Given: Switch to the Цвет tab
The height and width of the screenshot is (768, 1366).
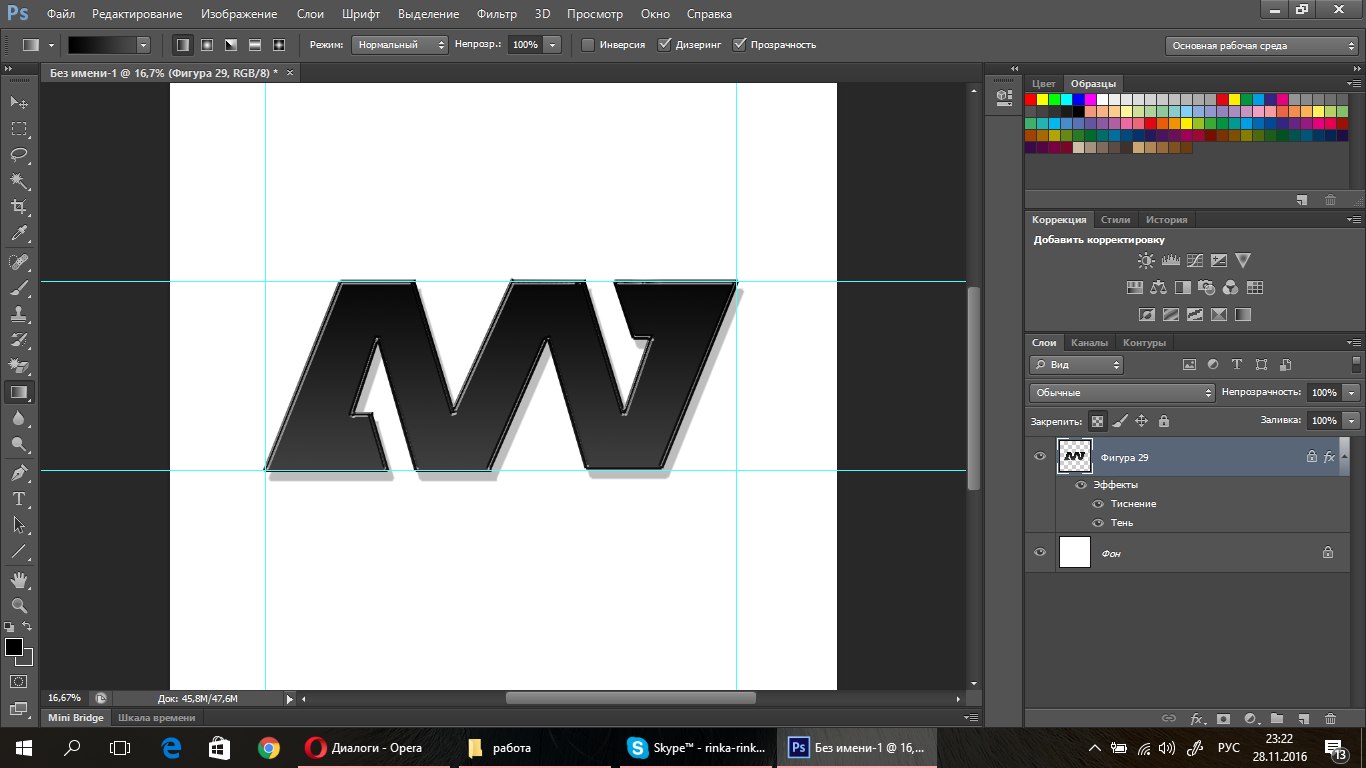Looking at the screenshot, I should pyautogui.click(x=1044, y=83).
